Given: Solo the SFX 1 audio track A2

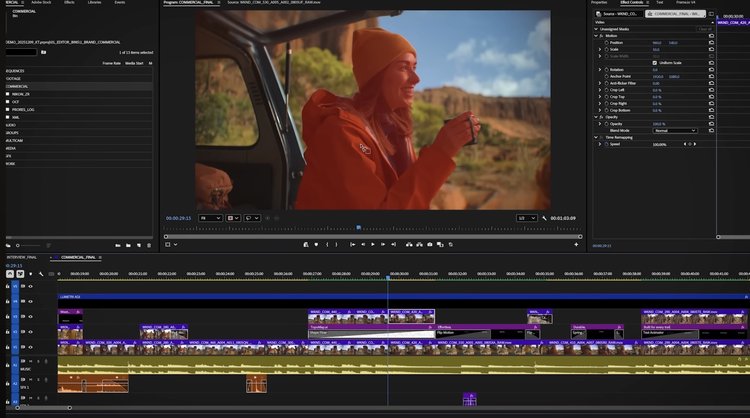Looking at the screenshot, I should pyautogui.click(x=38, y=380).
